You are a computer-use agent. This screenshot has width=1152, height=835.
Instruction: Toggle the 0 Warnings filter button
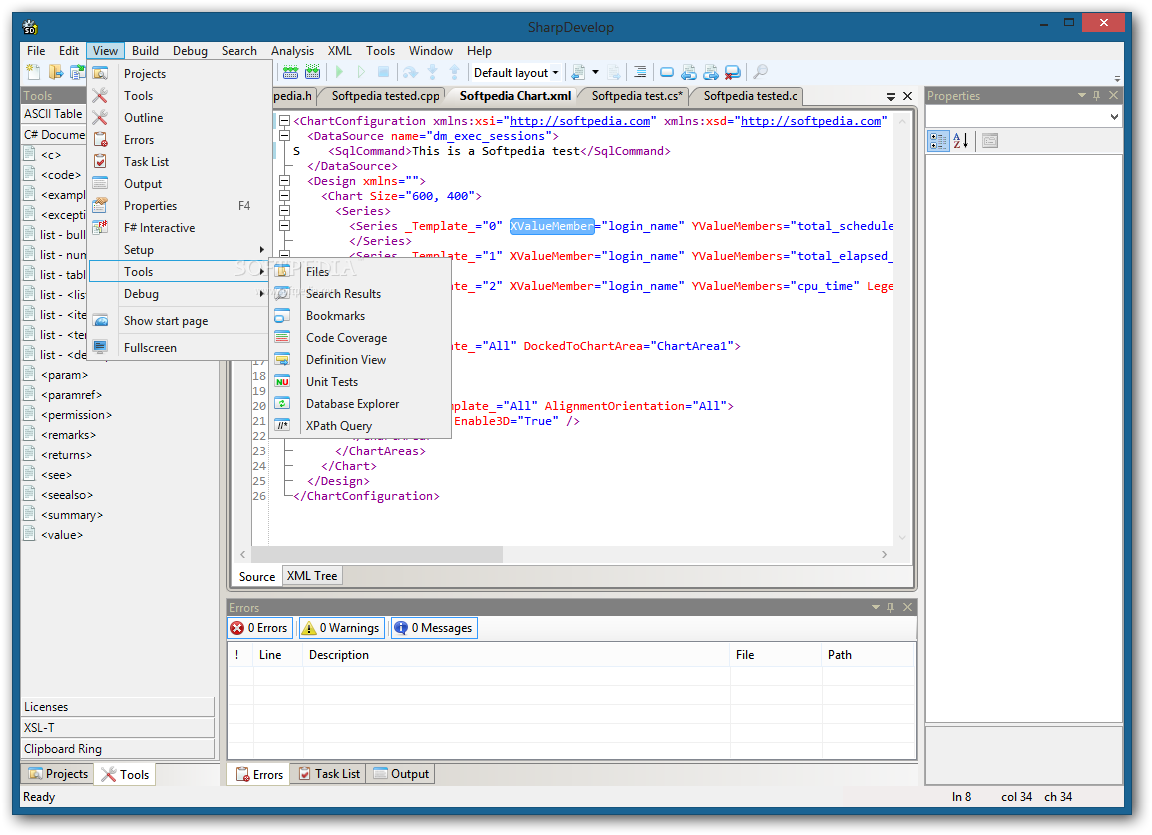click(x=341, y=628)
